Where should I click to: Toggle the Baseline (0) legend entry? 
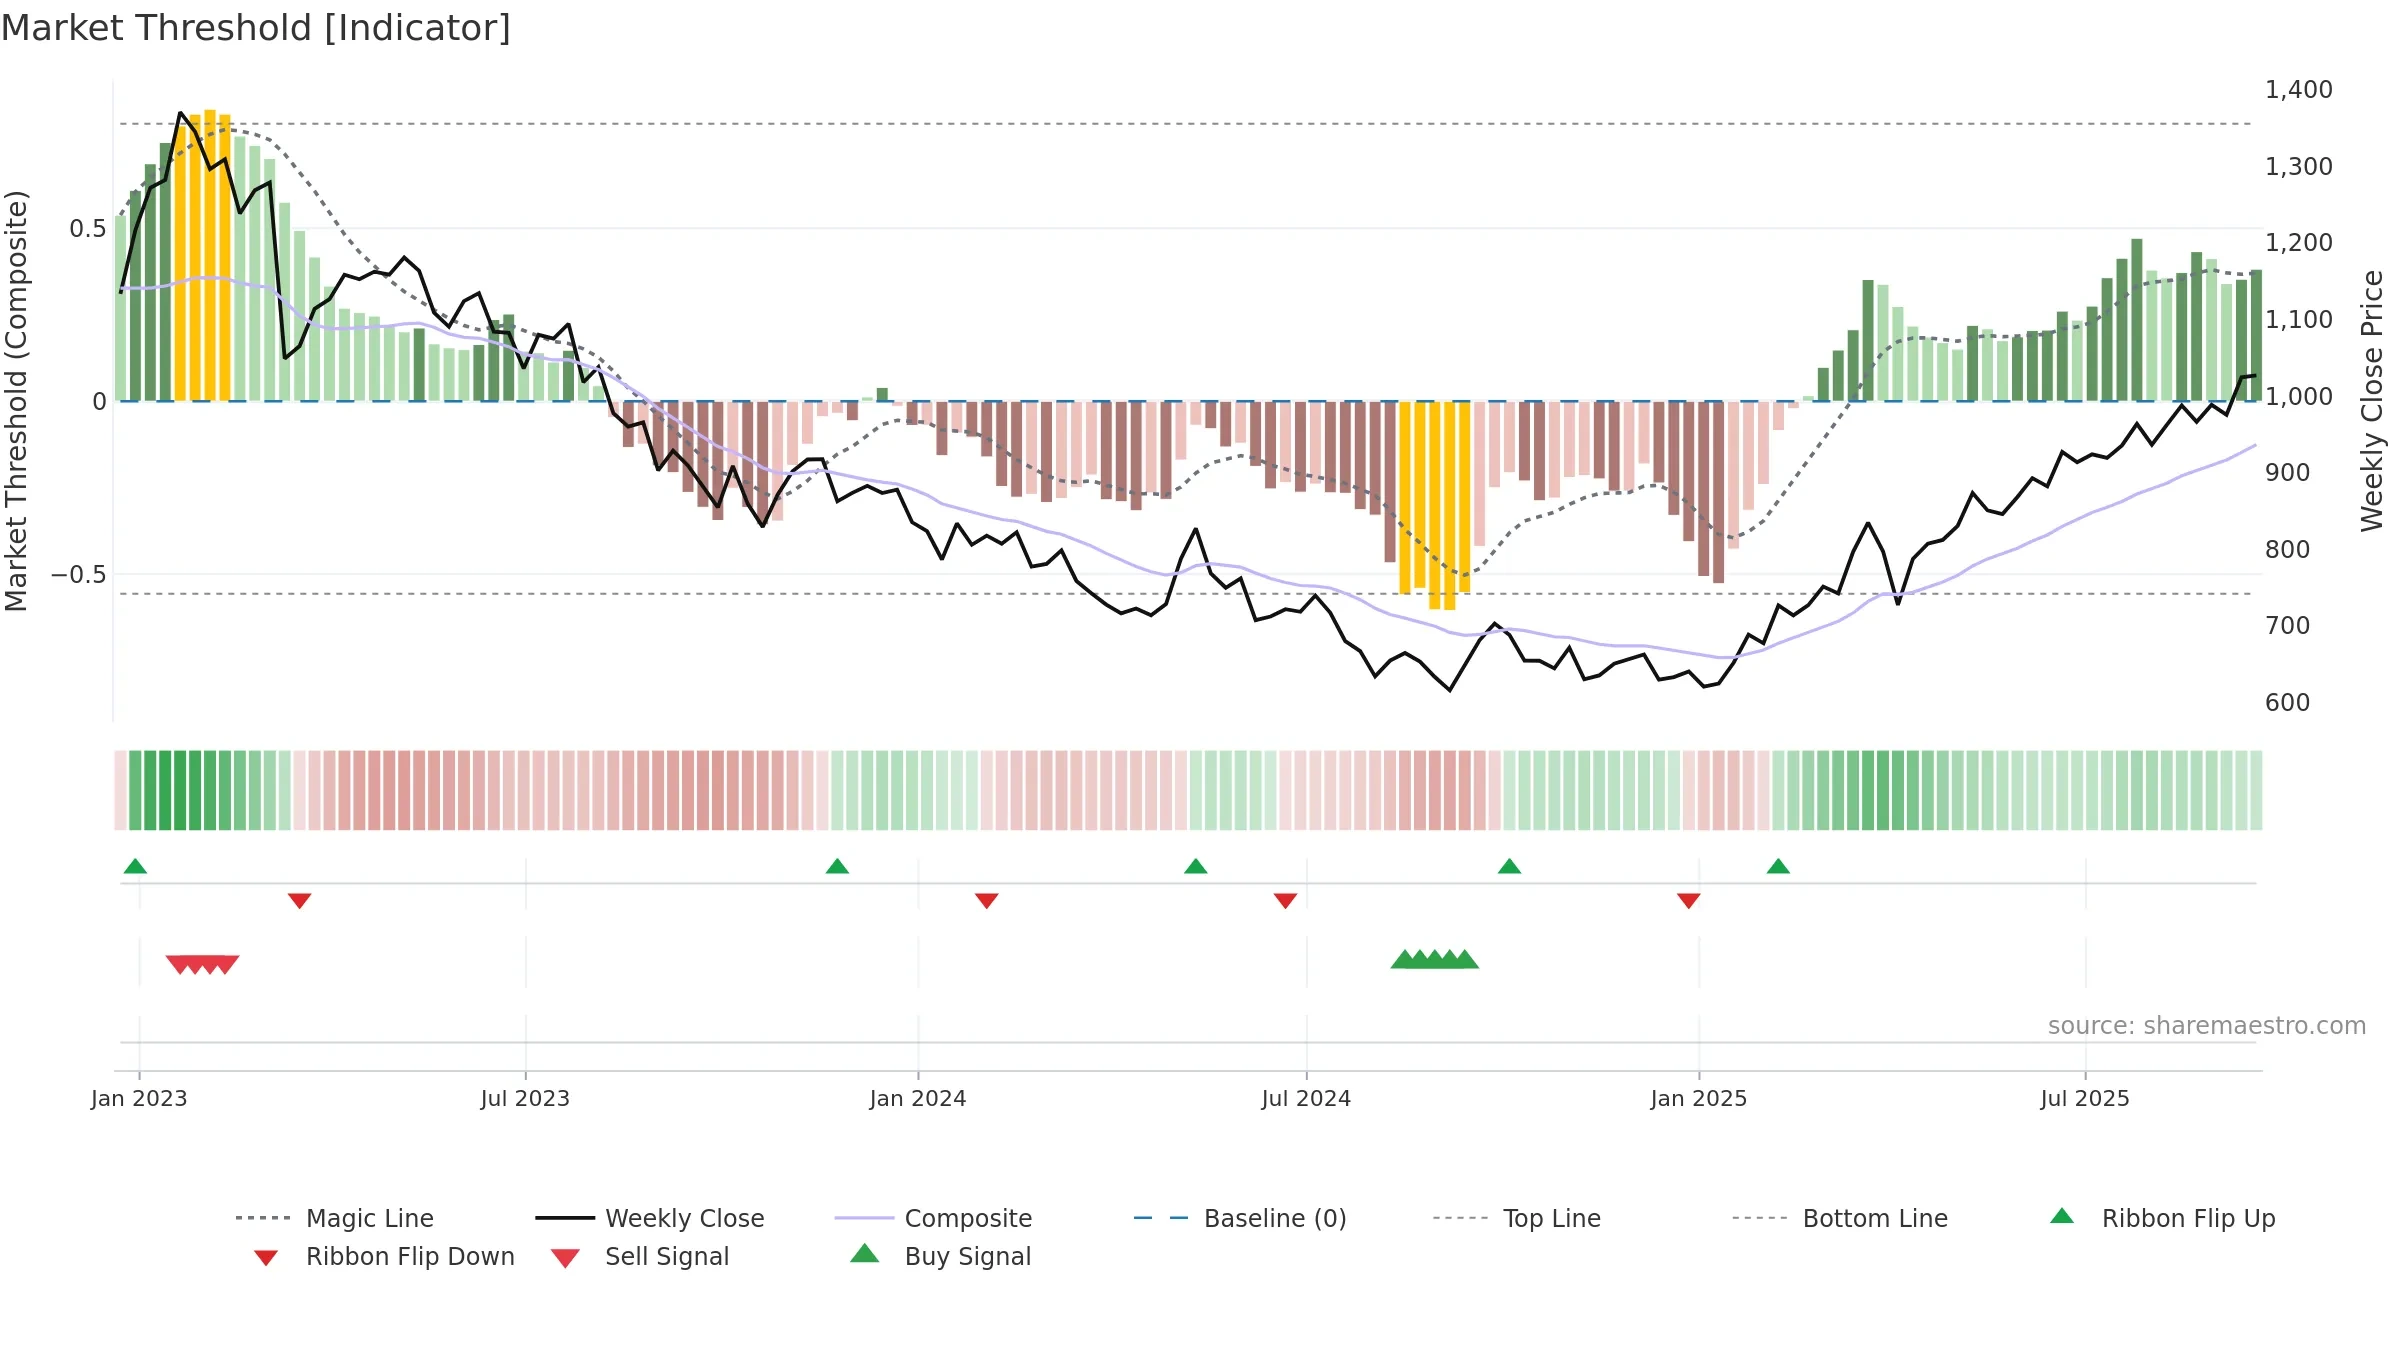pos(1240,1218)
